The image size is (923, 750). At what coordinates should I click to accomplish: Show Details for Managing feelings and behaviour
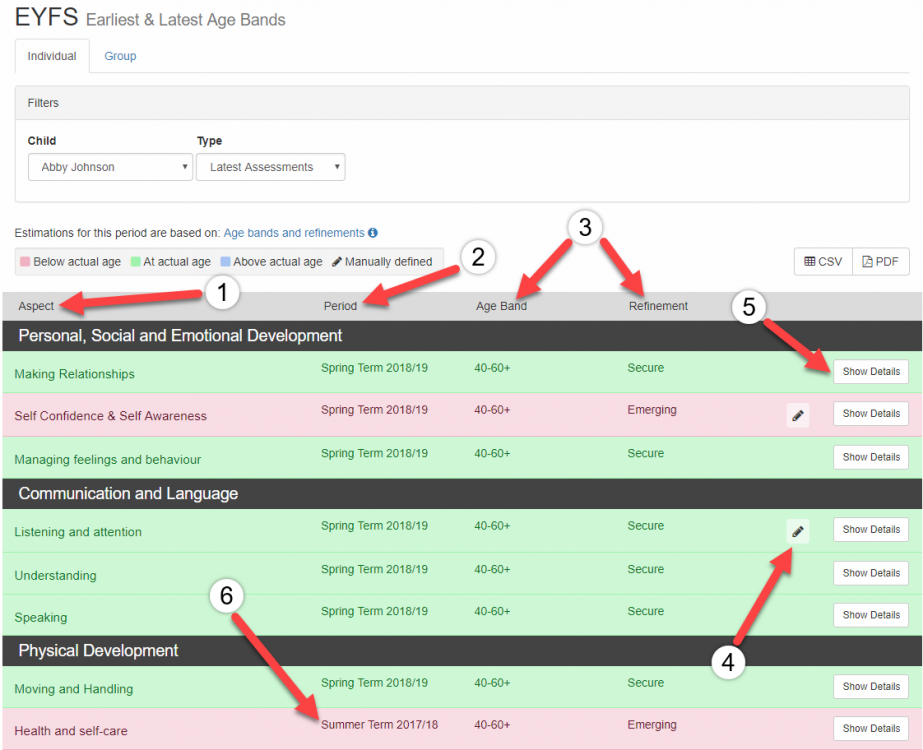point(870,457)
